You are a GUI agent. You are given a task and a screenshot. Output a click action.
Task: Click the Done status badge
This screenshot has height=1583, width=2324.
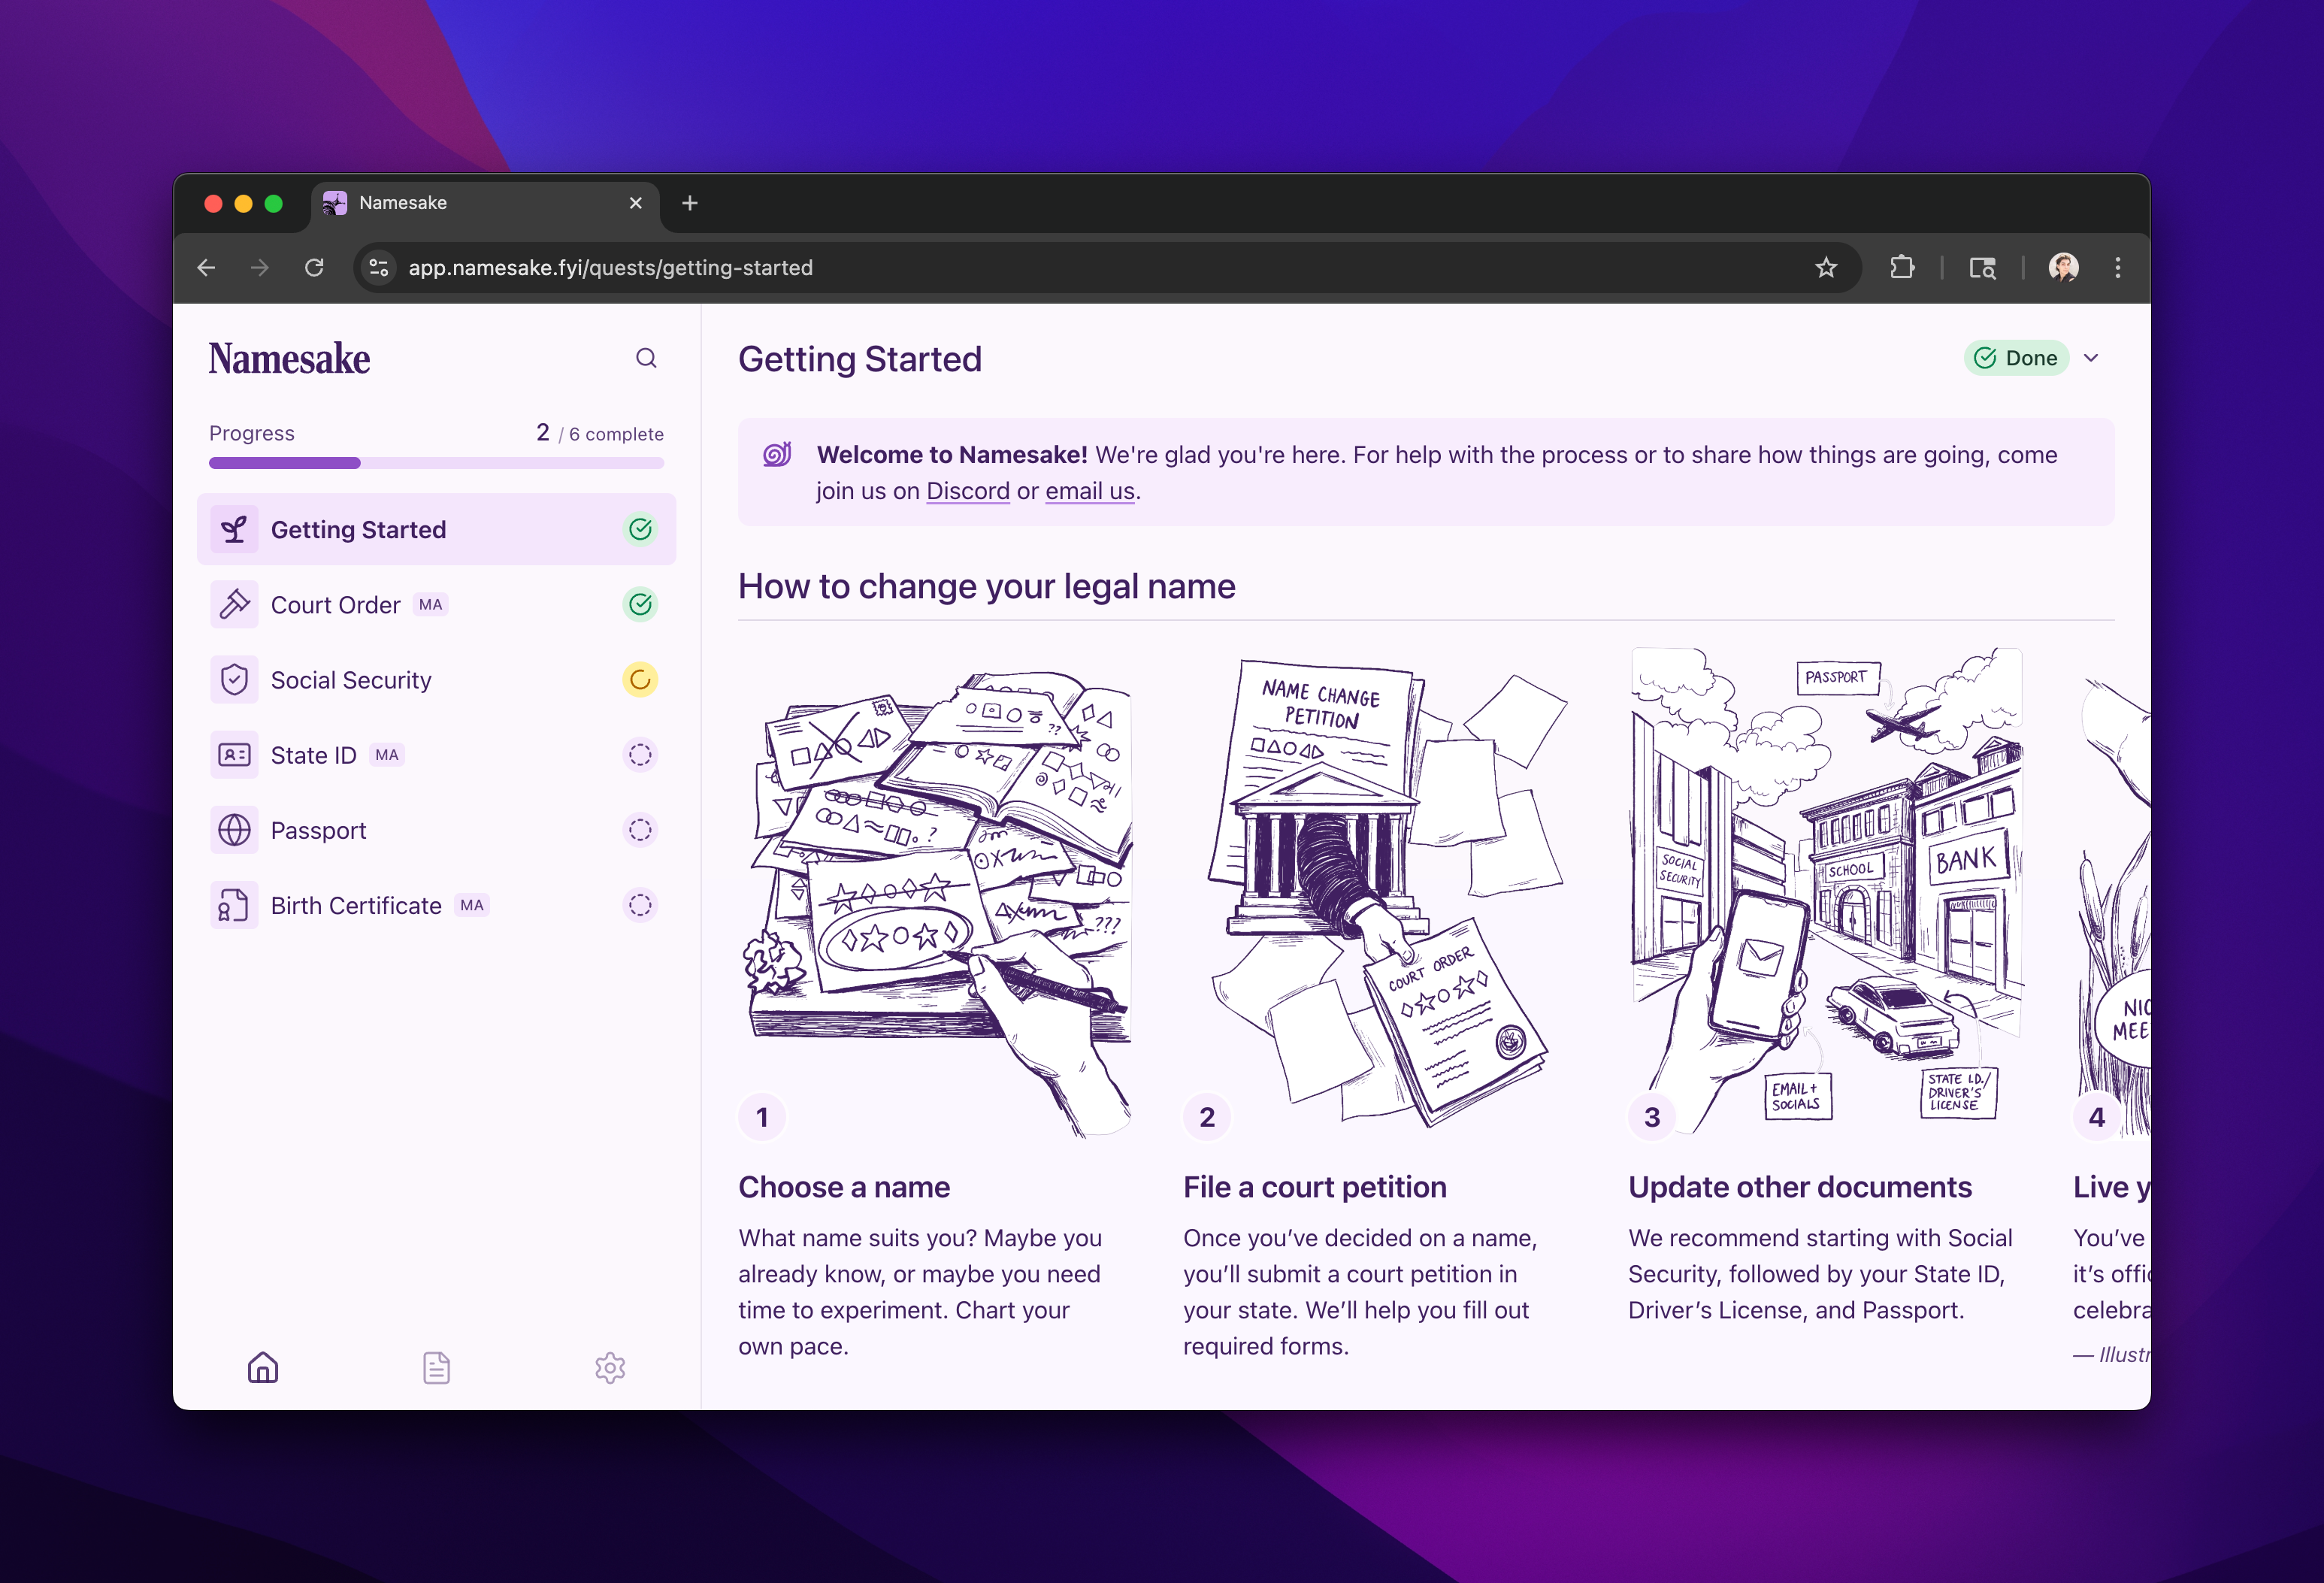pyautogui.click(x=2016, y=358)
